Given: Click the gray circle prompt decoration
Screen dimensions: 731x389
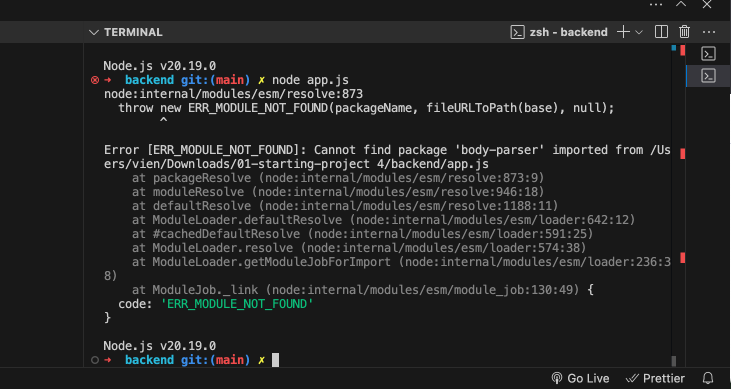Looking at the screenshot, I should pos(95,360).
